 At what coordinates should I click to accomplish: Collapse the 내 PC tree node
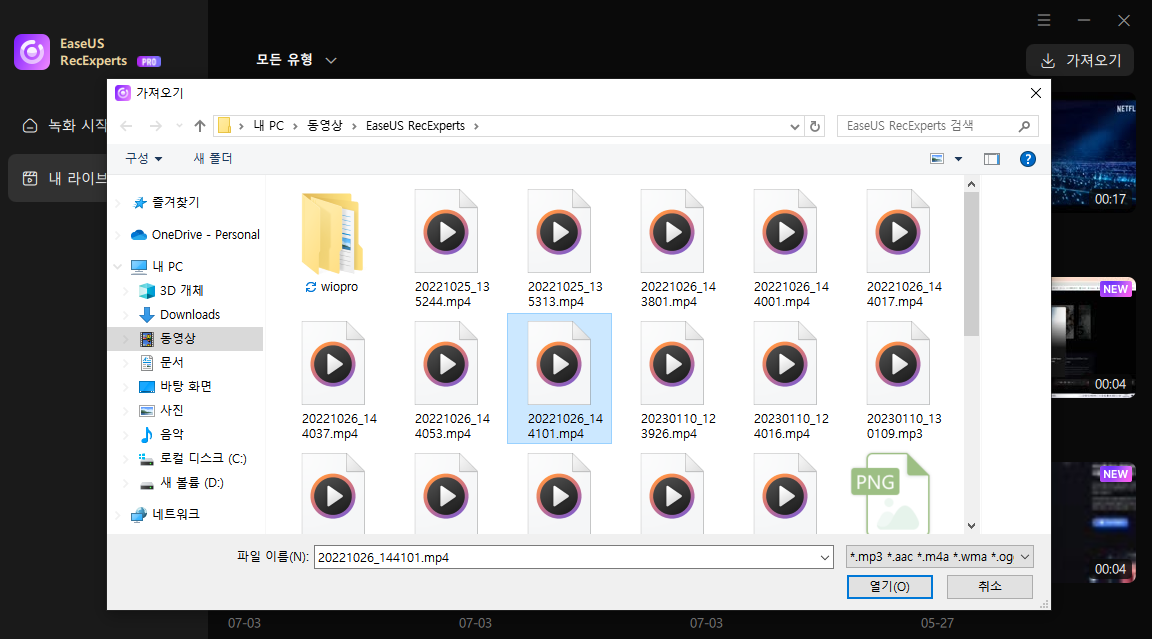point(118,266)
